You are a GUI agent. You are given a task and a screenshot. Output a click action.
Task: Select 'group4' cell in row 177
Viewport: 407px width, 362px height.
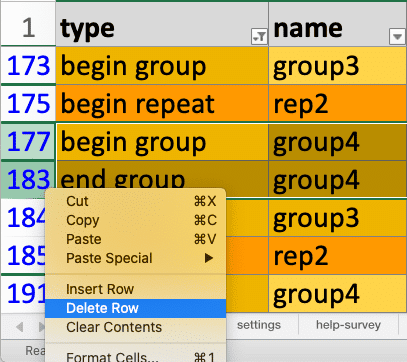(x=338, y=142)
